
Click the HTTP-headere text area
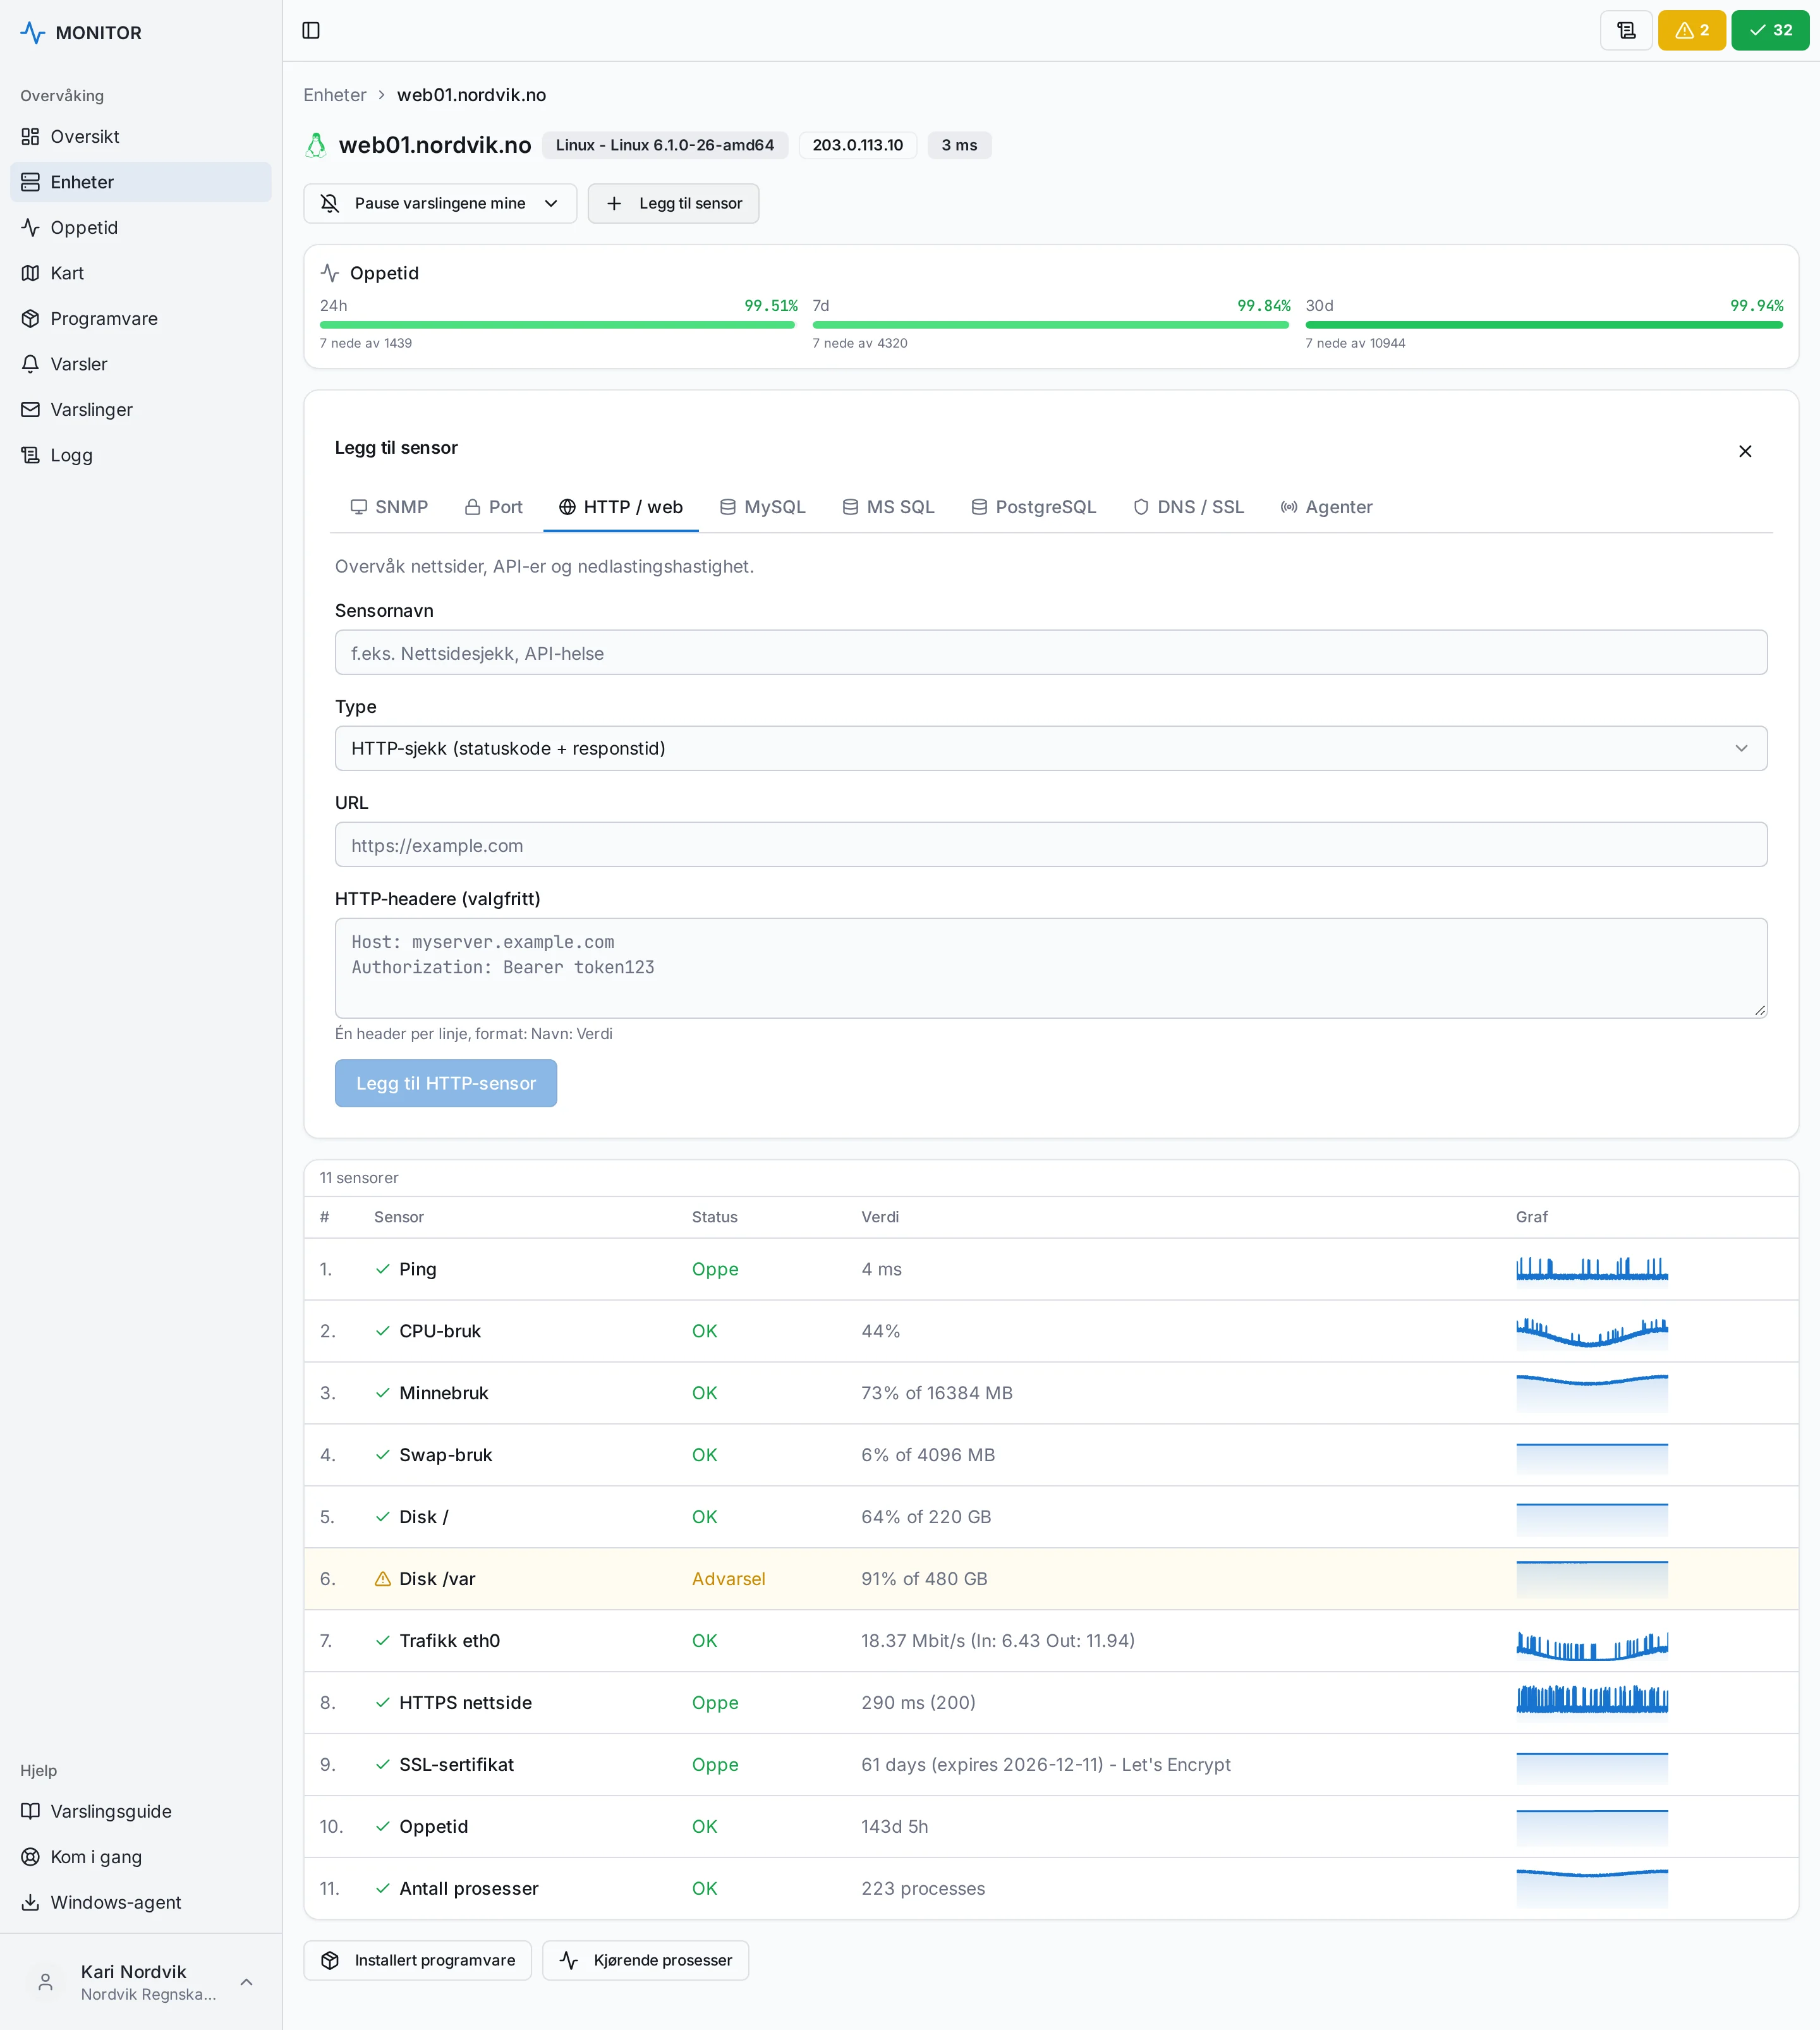click(x=1051, y=968)
